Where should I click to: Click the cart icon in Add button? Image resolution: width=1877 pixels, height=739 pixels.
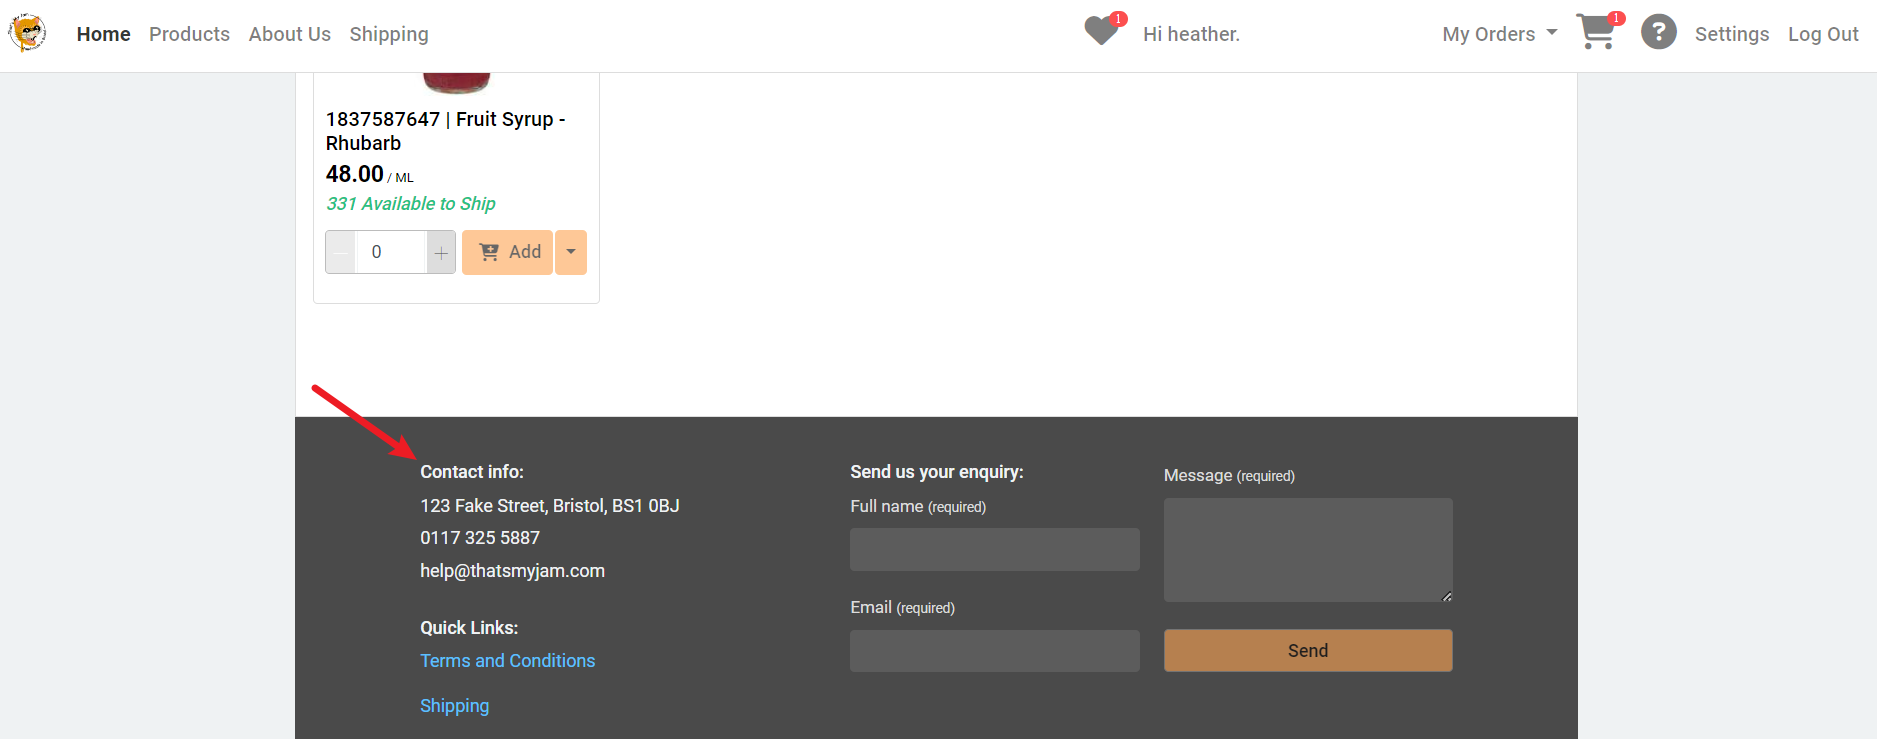489,252
